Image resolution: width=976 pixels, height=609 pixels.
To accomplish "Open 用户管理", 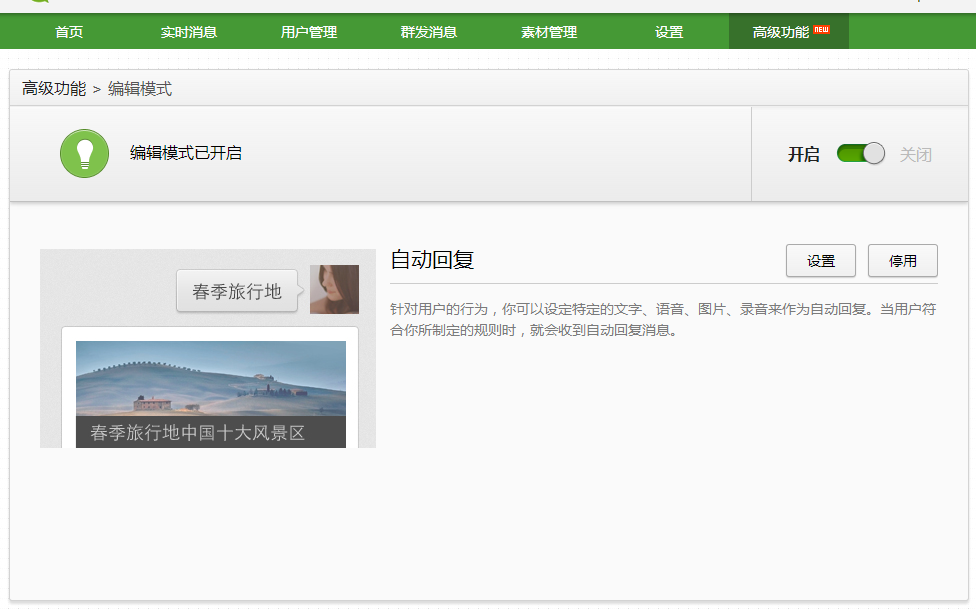I will point(308,31).
